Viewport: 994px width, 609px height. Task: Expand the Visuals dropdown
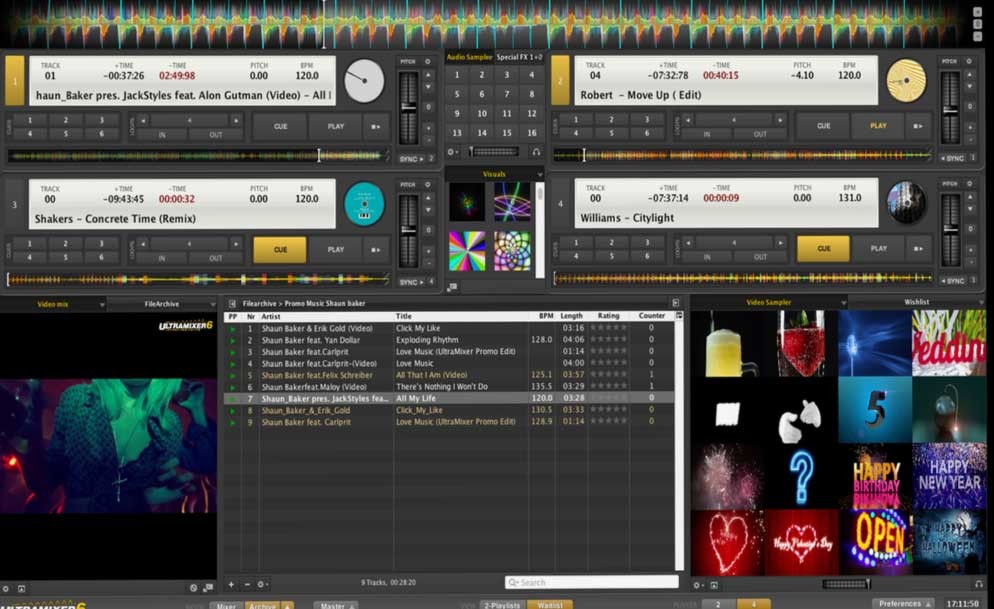(539, 174)
